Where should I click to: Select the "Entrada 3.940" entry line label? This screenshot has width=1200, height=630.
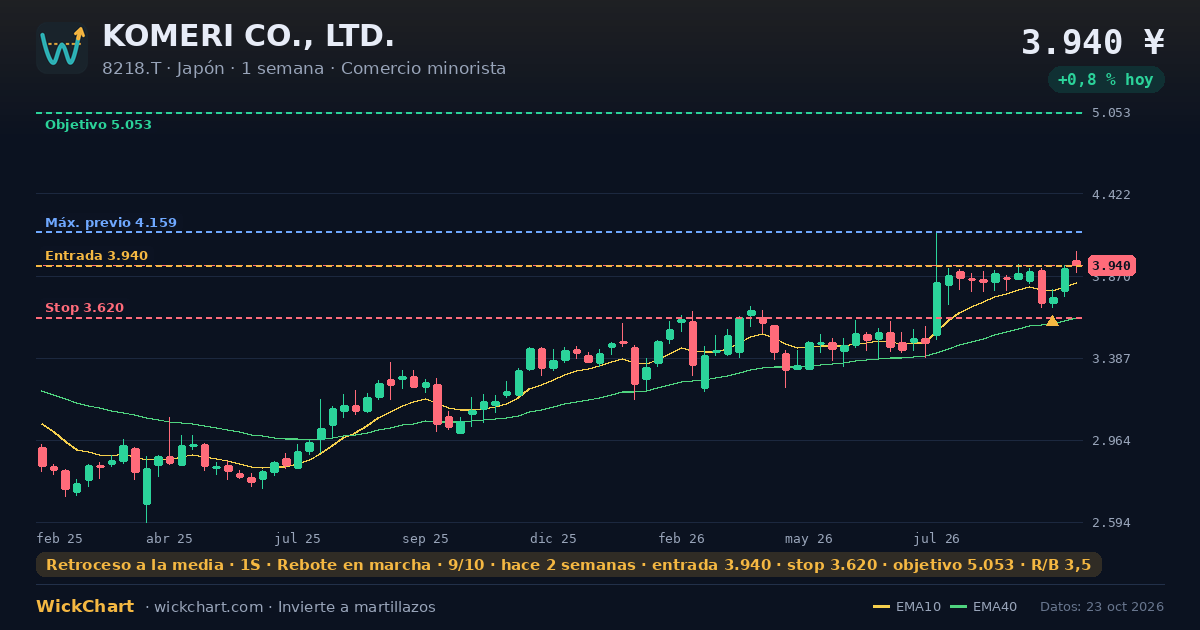pyautogui.click(x=96, y=256)
